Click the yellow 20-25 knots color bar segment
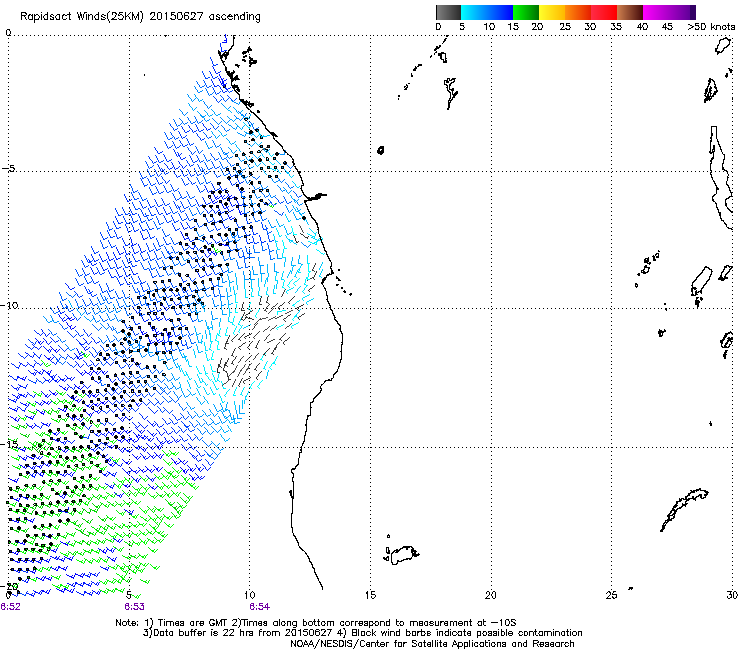Viewport: 740px width, 650px height. pos(552,12)
